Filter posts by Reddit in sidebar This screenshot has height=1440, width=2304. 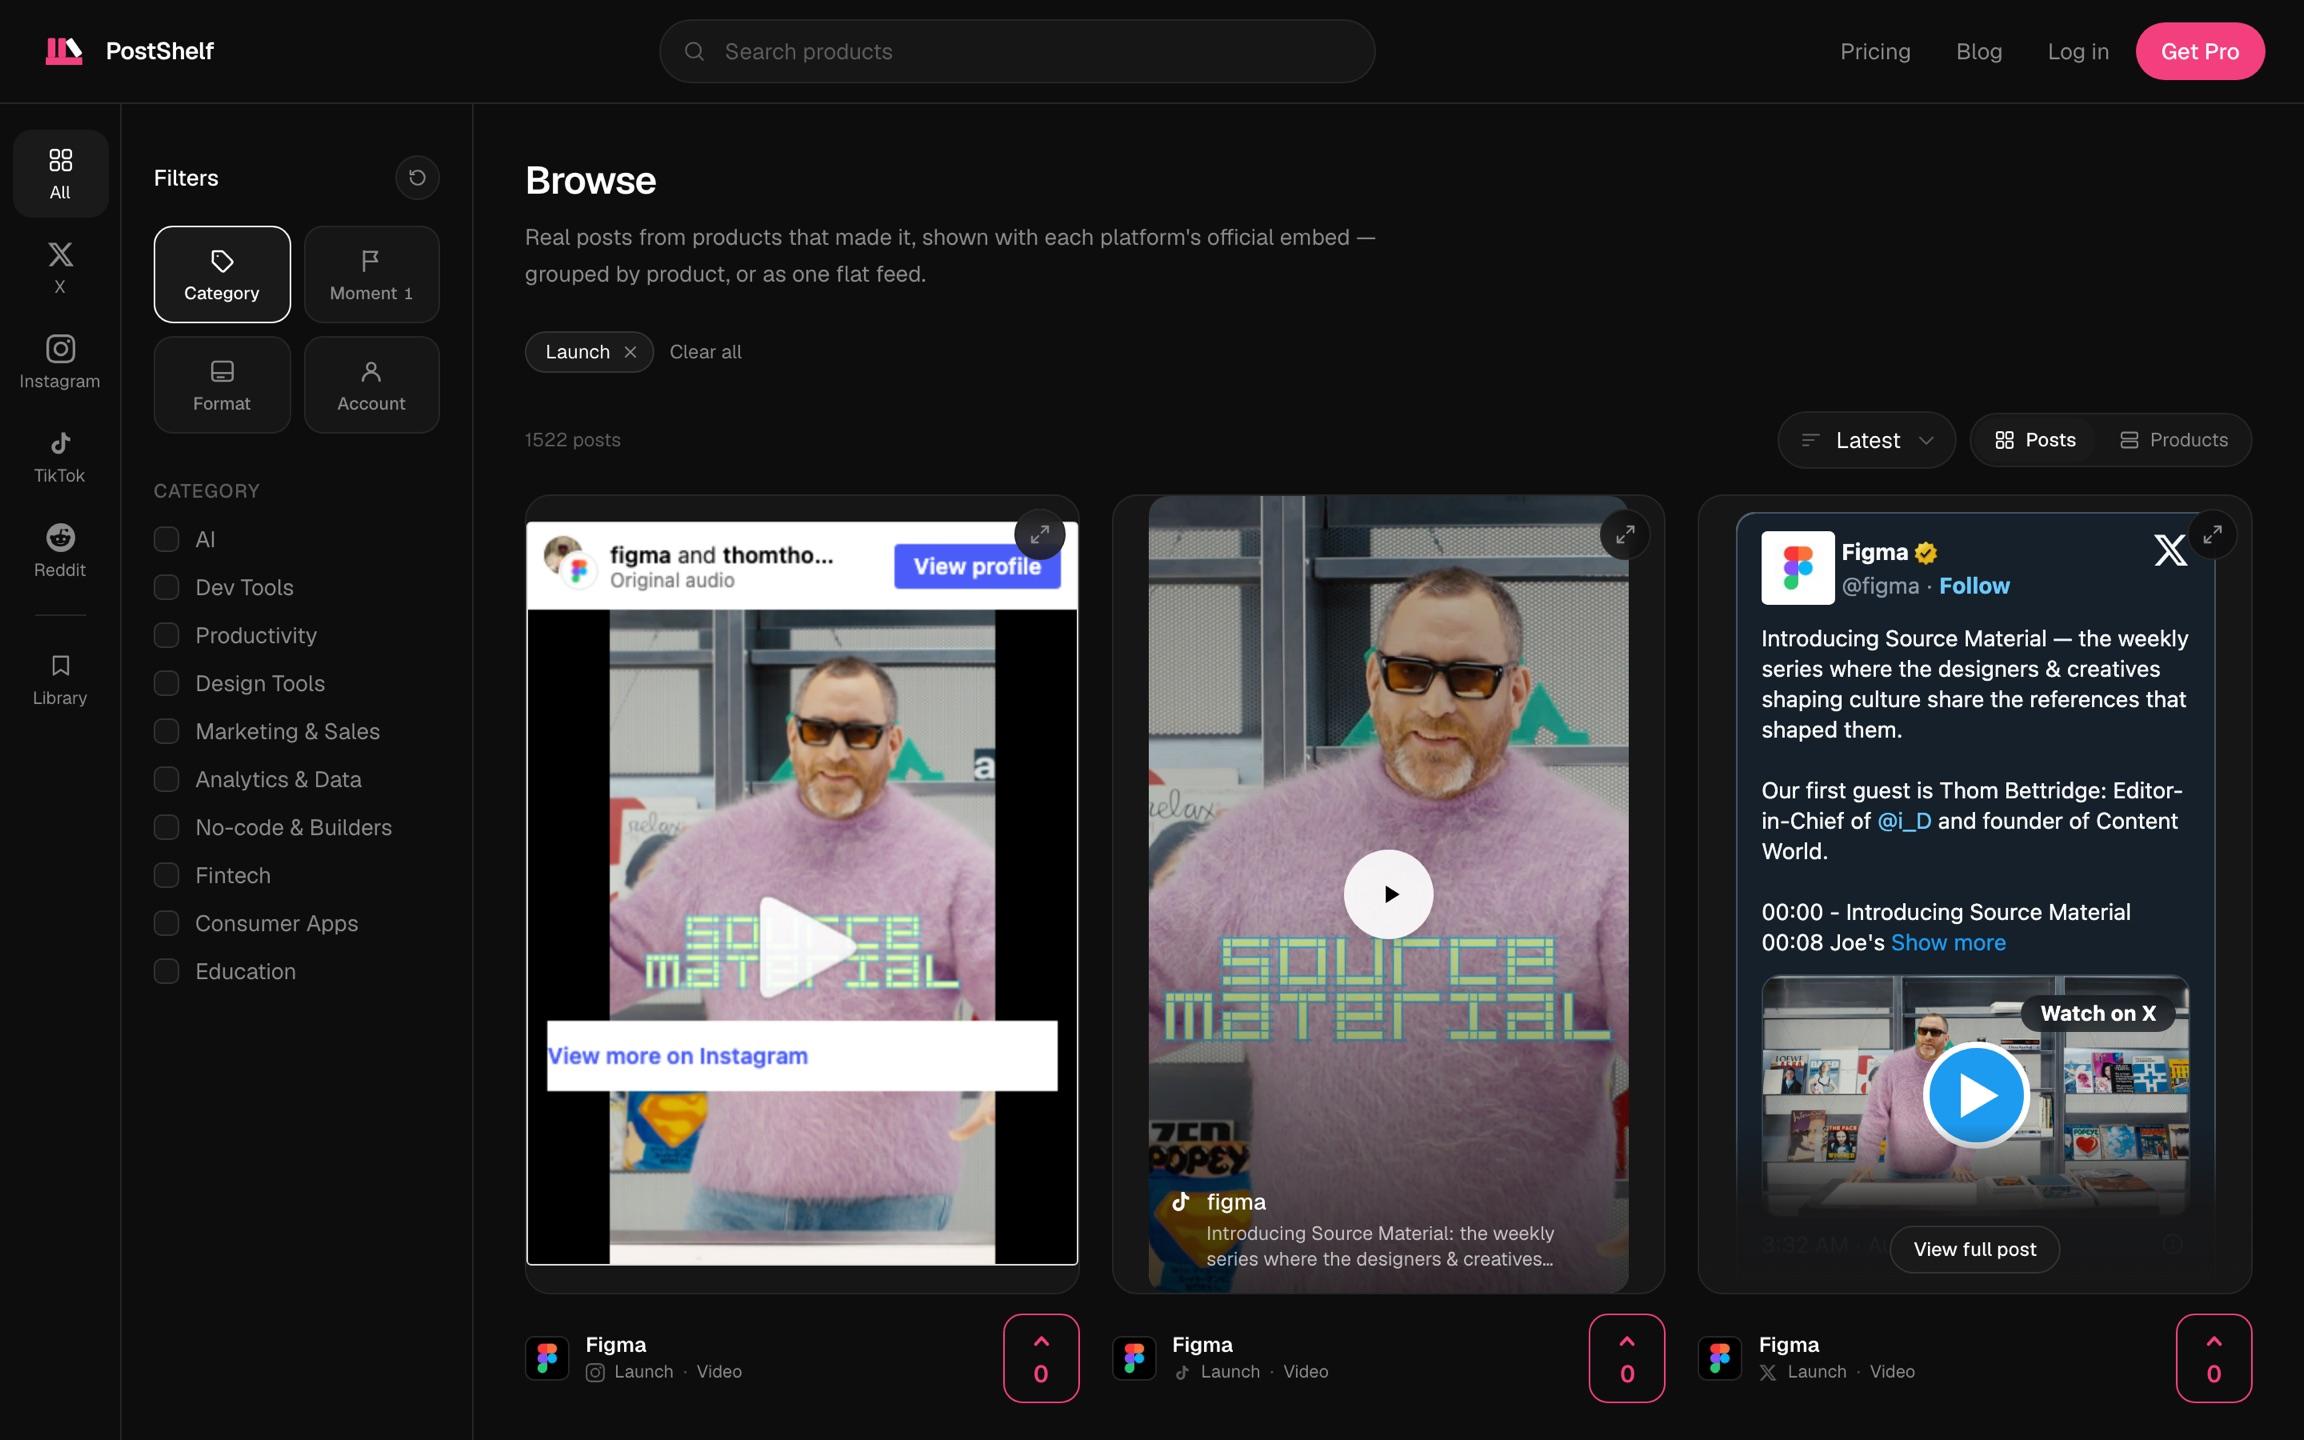point(60,550)
